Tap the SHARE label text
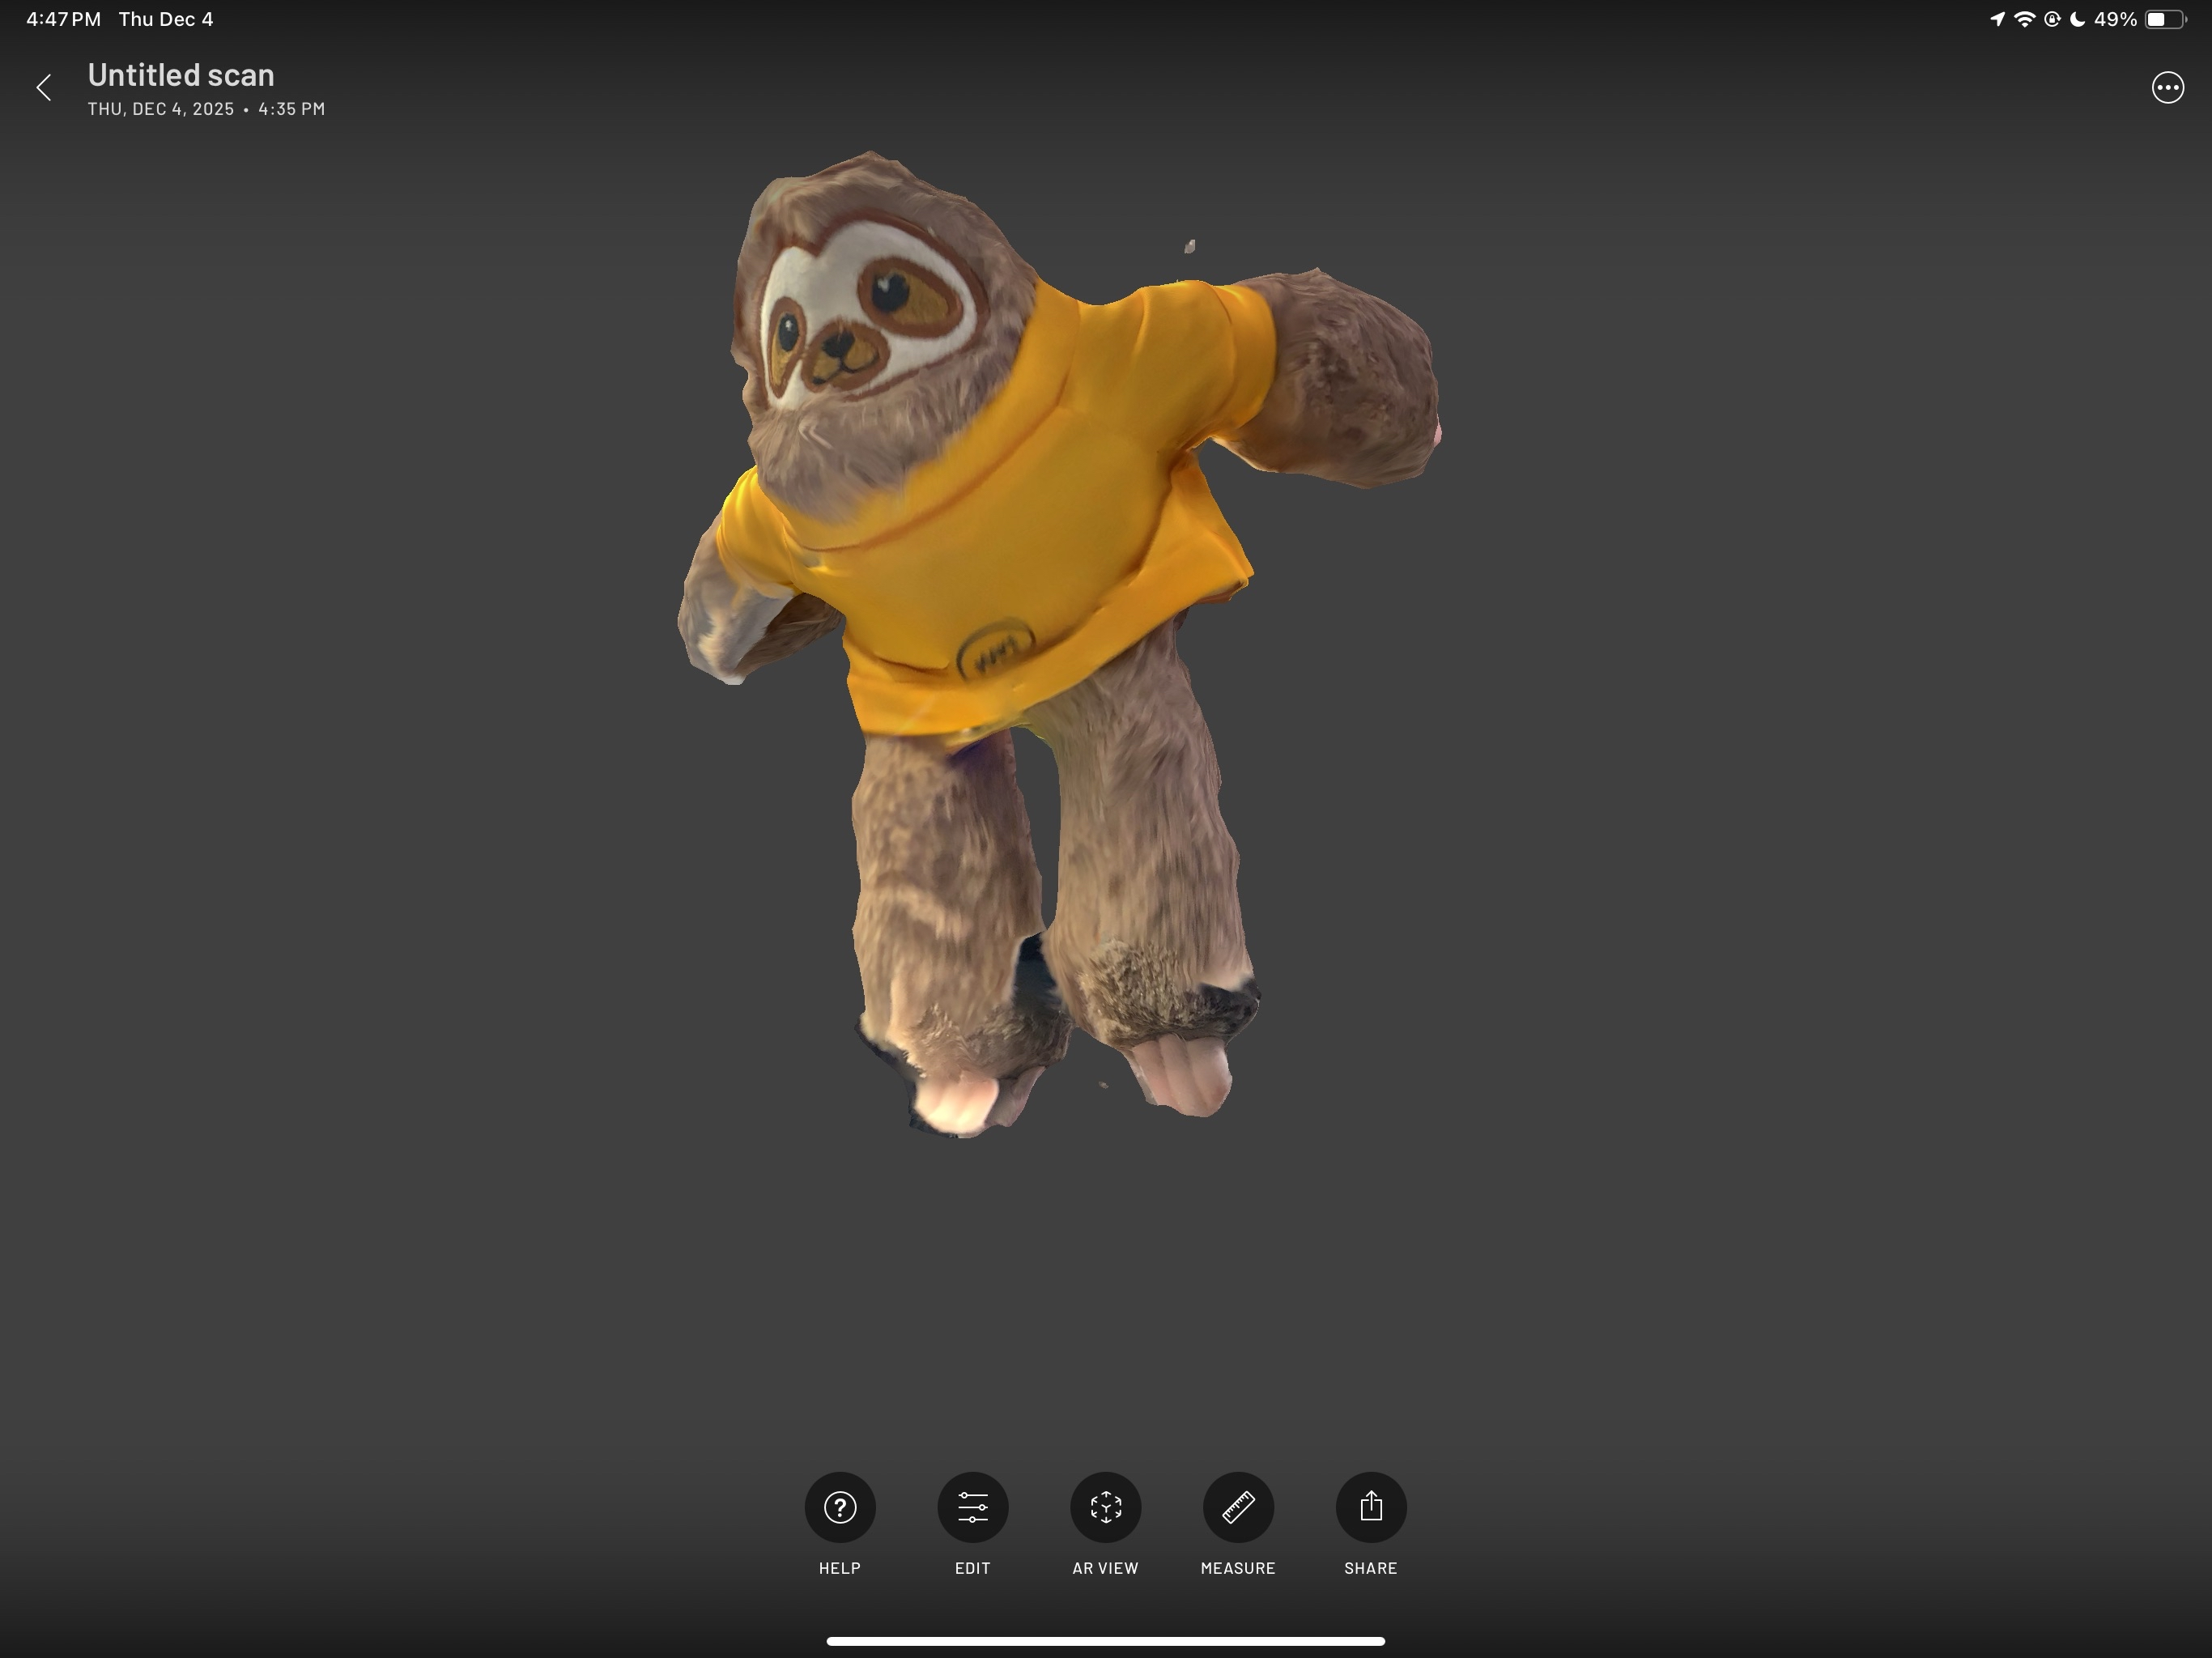 1371,1568
